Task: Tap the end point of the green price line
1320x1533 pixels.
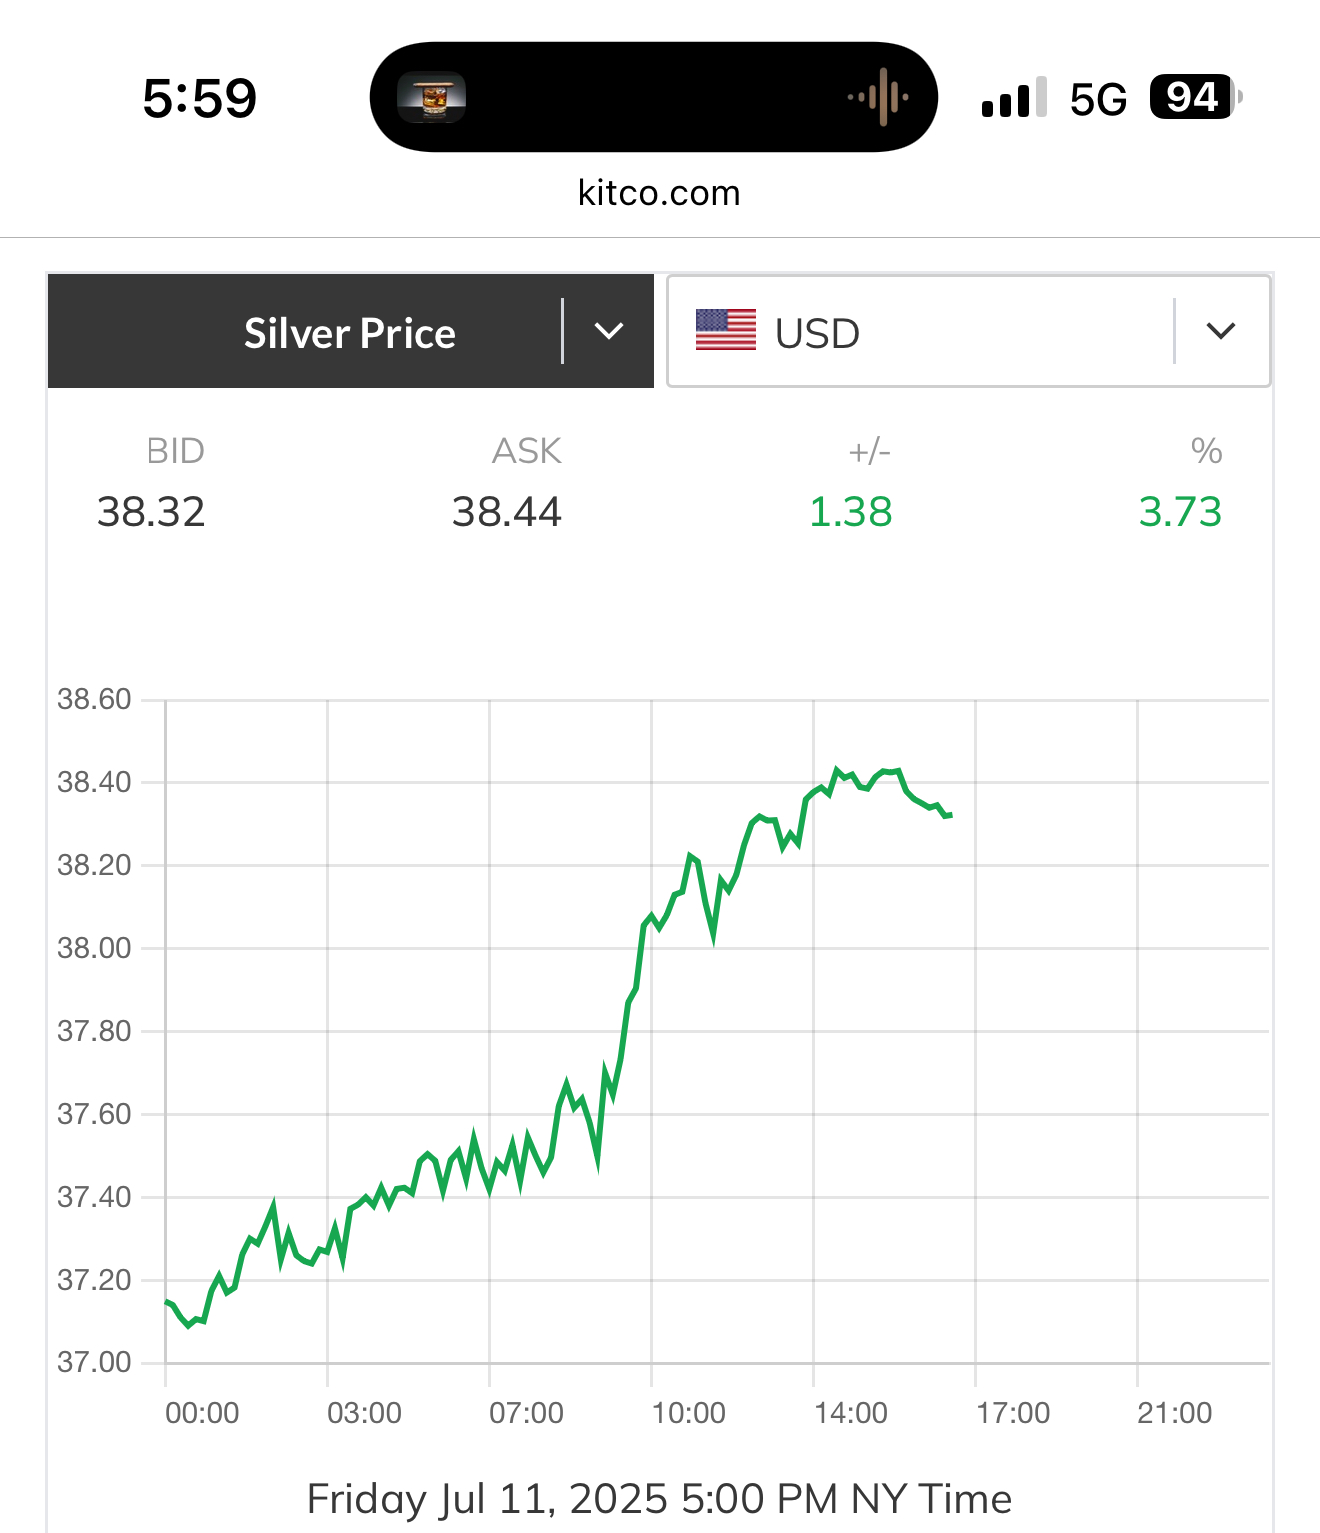Action: [950, 816]
